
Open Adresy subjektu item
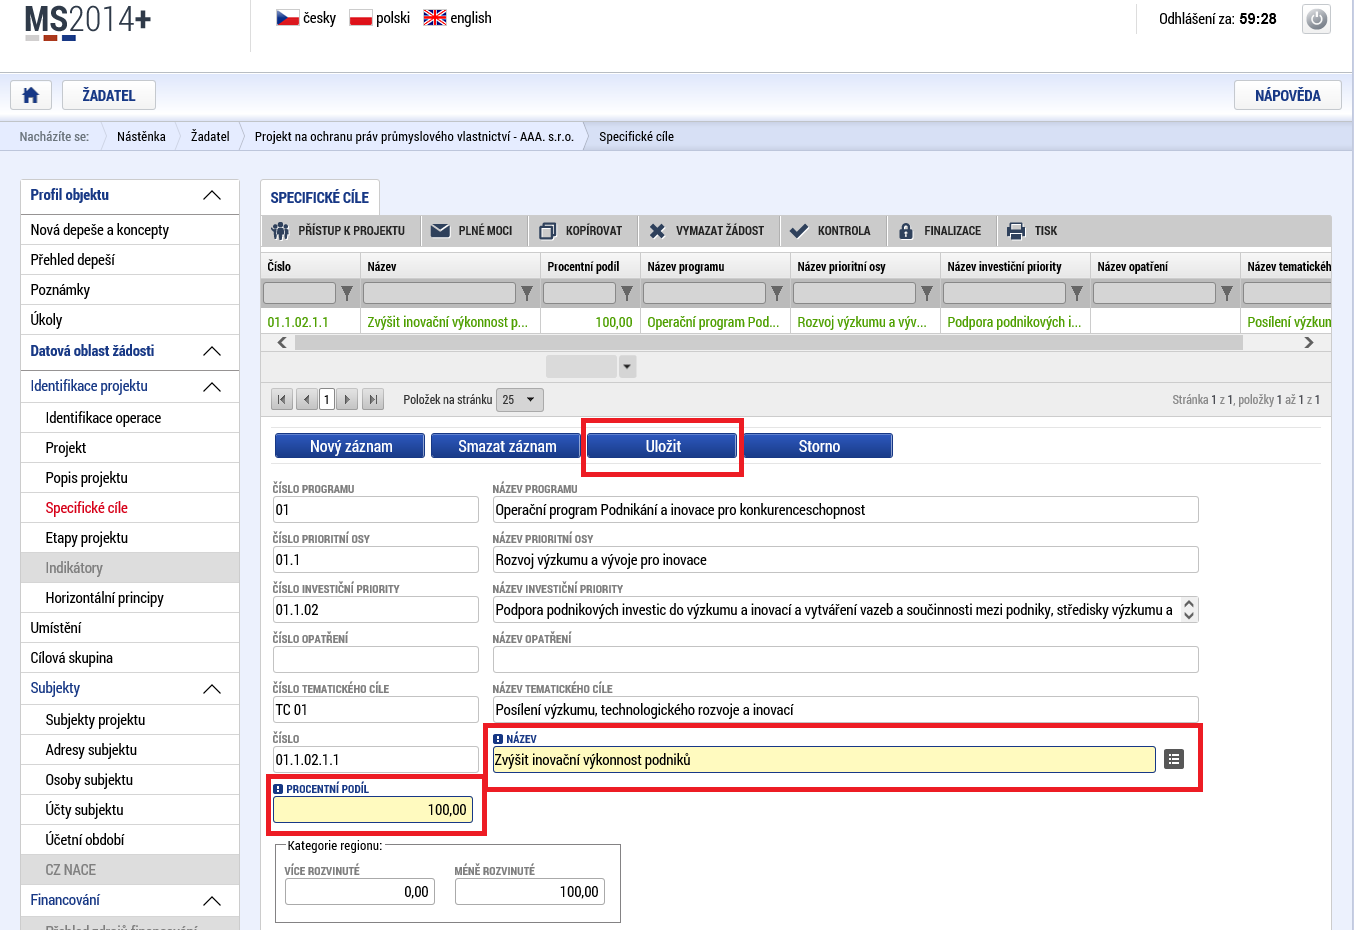[x=130, y=750]
